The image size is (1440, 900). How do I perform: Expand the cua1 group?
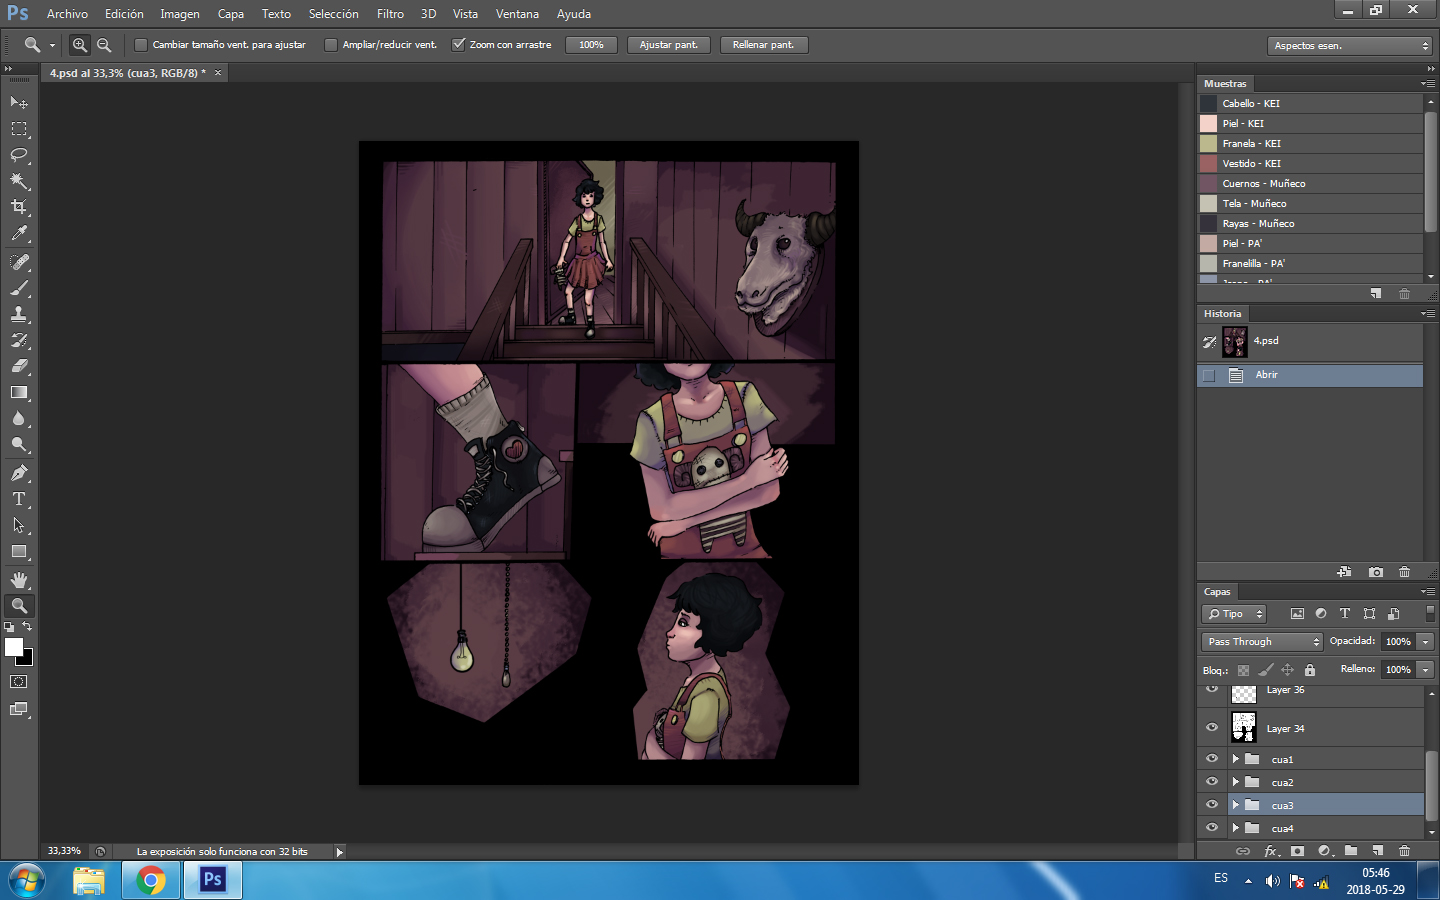pos(1236,759)
